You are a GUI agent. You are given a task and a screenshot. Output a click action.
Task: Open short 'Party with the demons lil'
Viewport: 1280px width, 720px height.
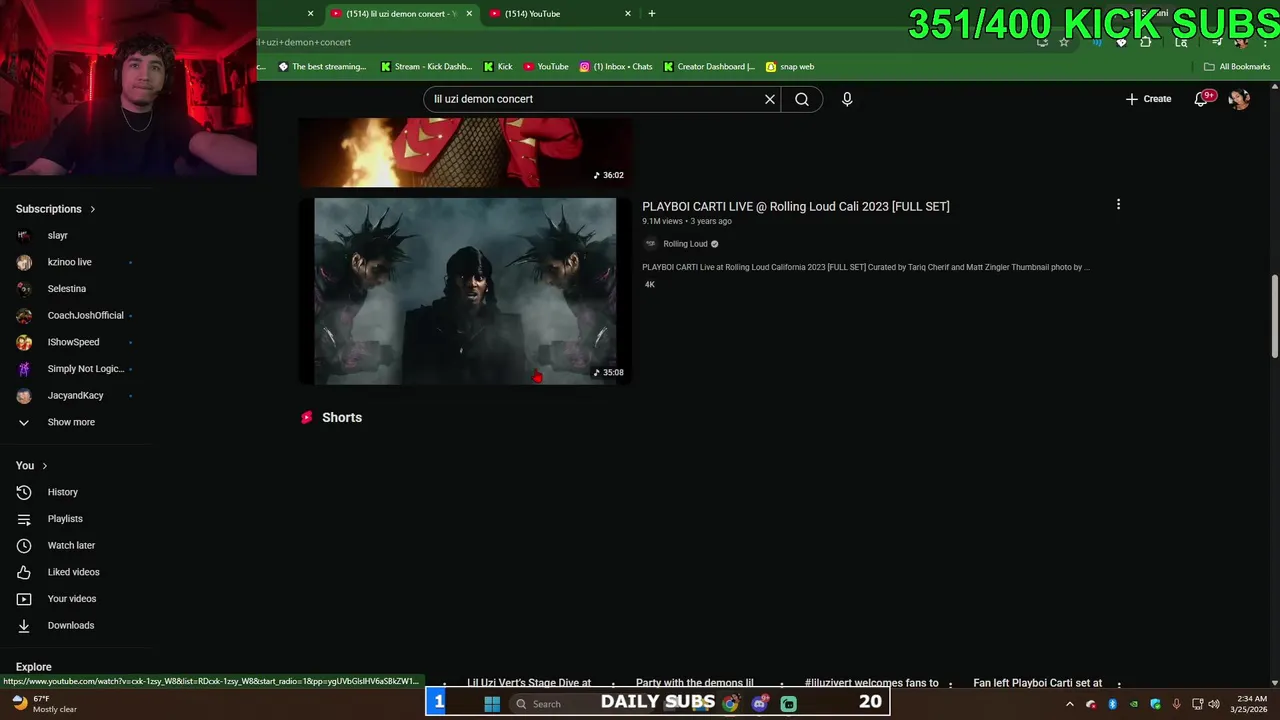click(x=695, y=683)
